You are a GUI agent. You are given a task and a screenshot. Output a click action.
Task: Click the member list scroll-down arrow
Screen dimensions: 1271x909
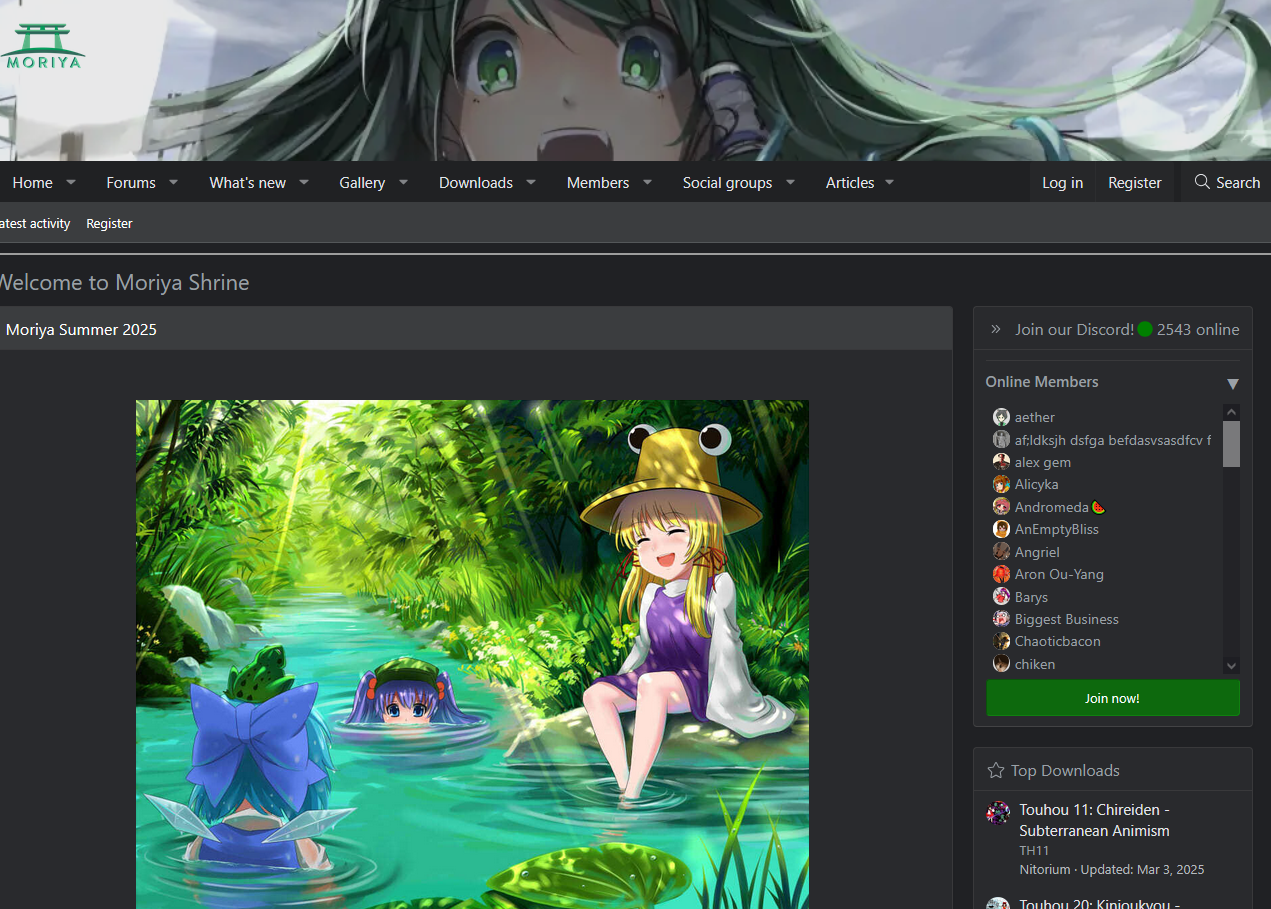(x=1231, y=666)
